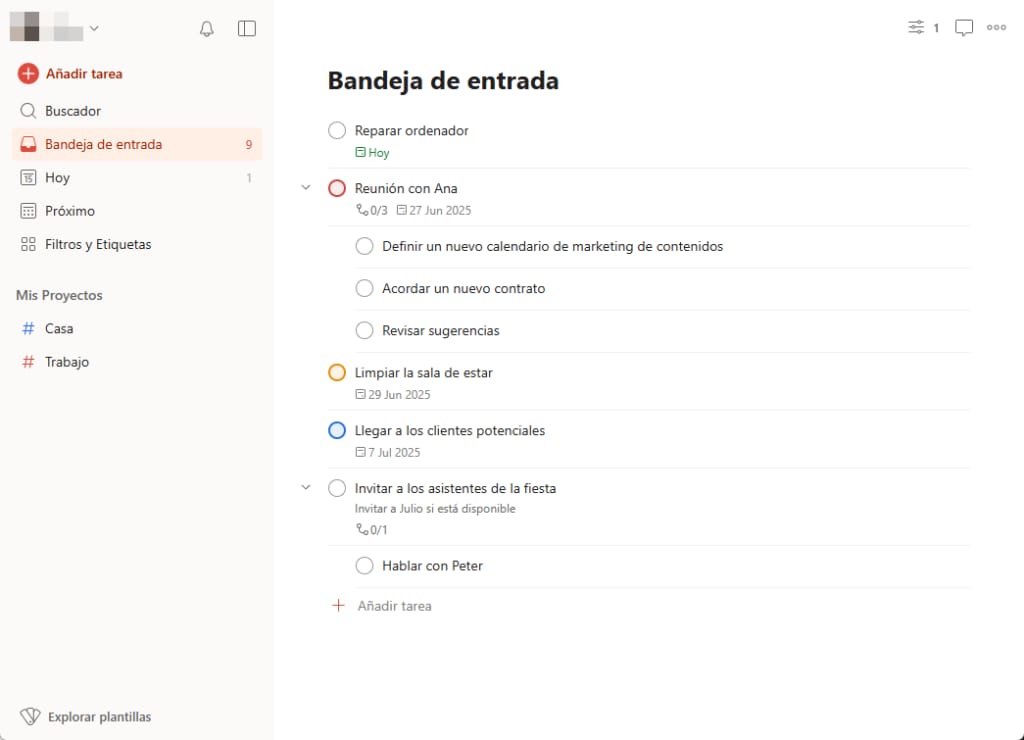Mark Reparar ordenador as completed

(337, 130)
